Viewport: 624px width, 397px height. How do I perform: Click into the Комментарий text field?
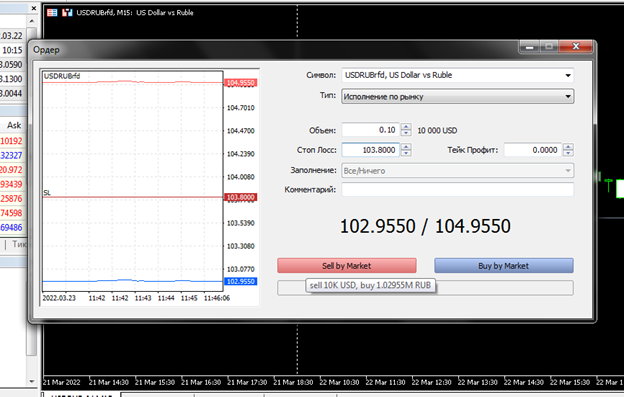458,190
